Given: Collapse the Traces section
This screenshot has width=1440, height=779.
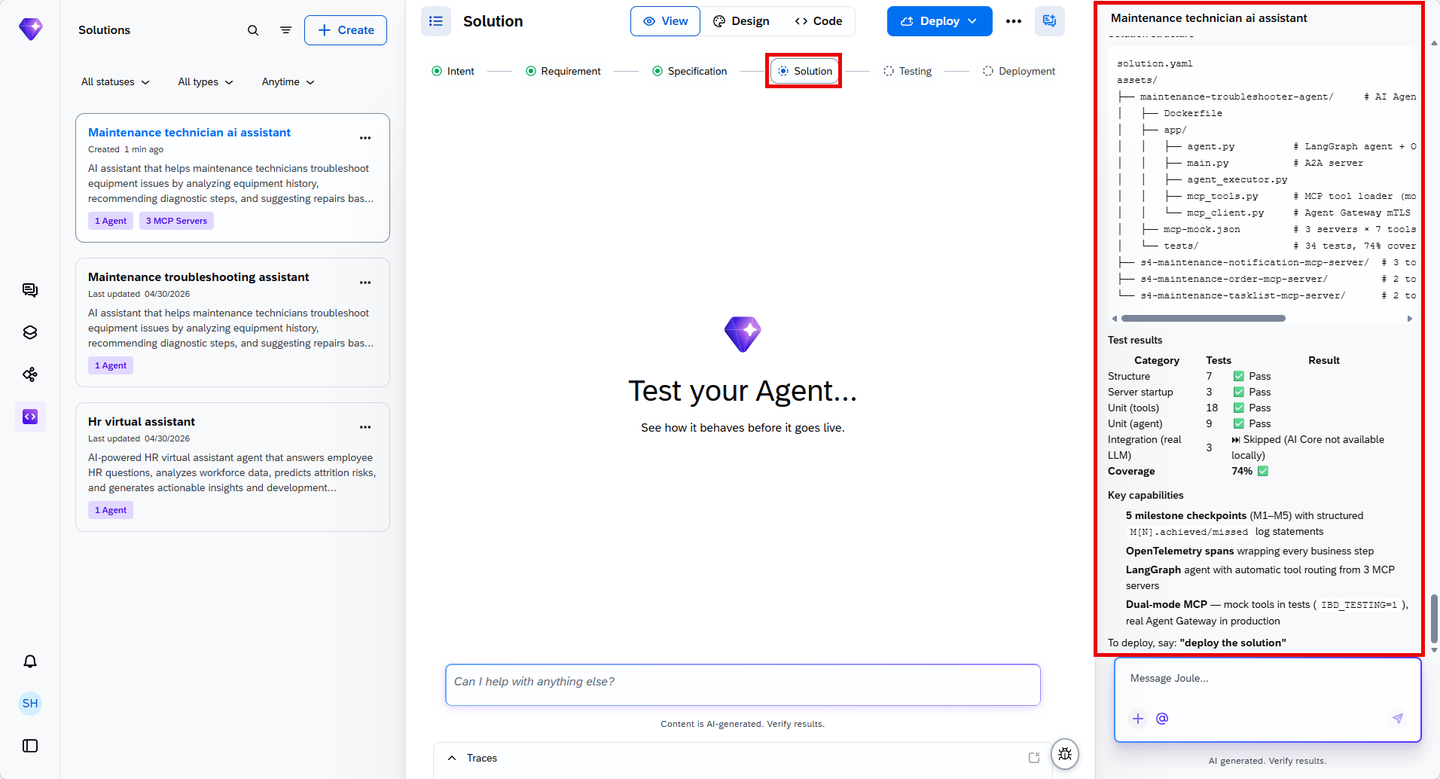Looking at the screenshot, I should pos(452,758).
